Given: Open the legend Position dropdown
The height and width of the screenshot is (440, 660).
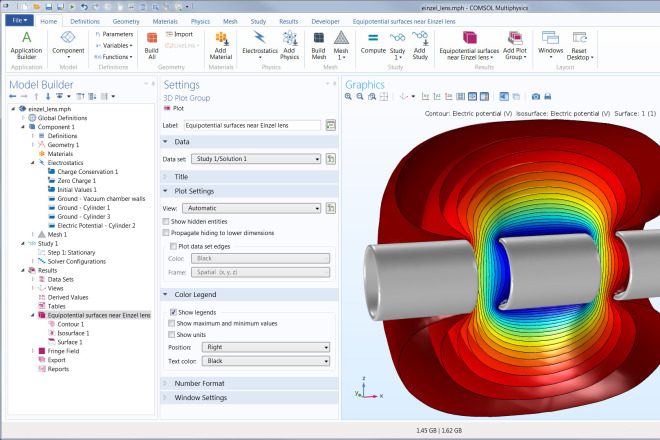Looking at the screenshot, I should (266, 347).
